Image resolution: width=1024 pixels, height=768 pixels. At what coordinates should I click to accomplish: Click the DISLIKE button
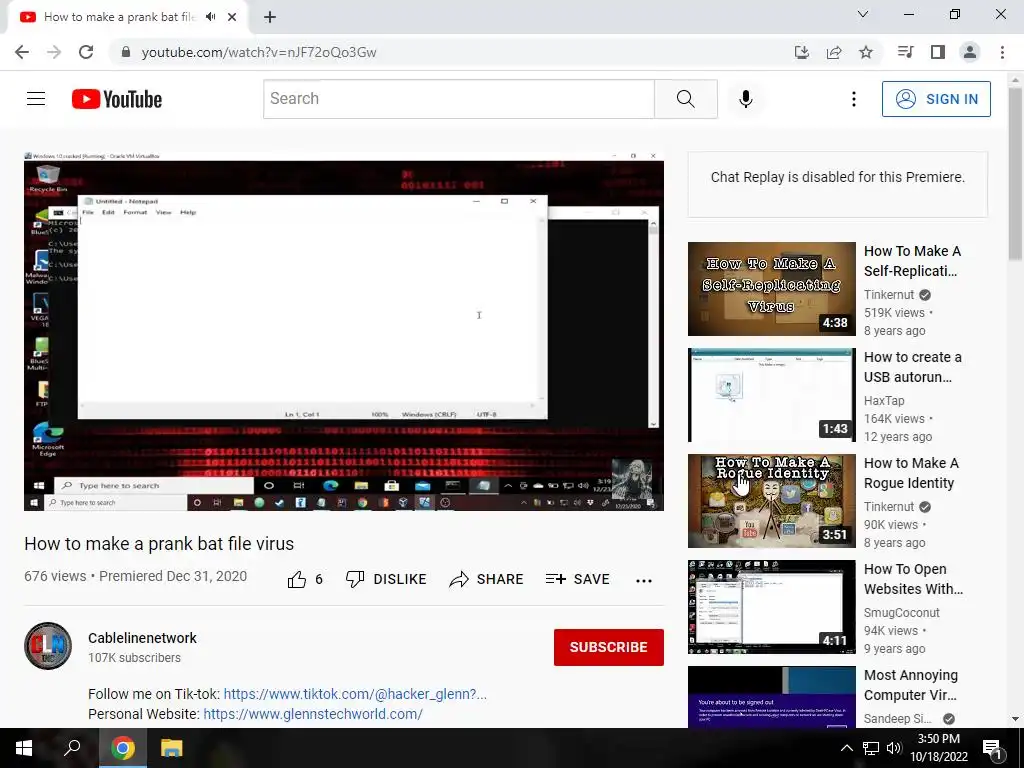pyautogui.click(x=386, y=579)
